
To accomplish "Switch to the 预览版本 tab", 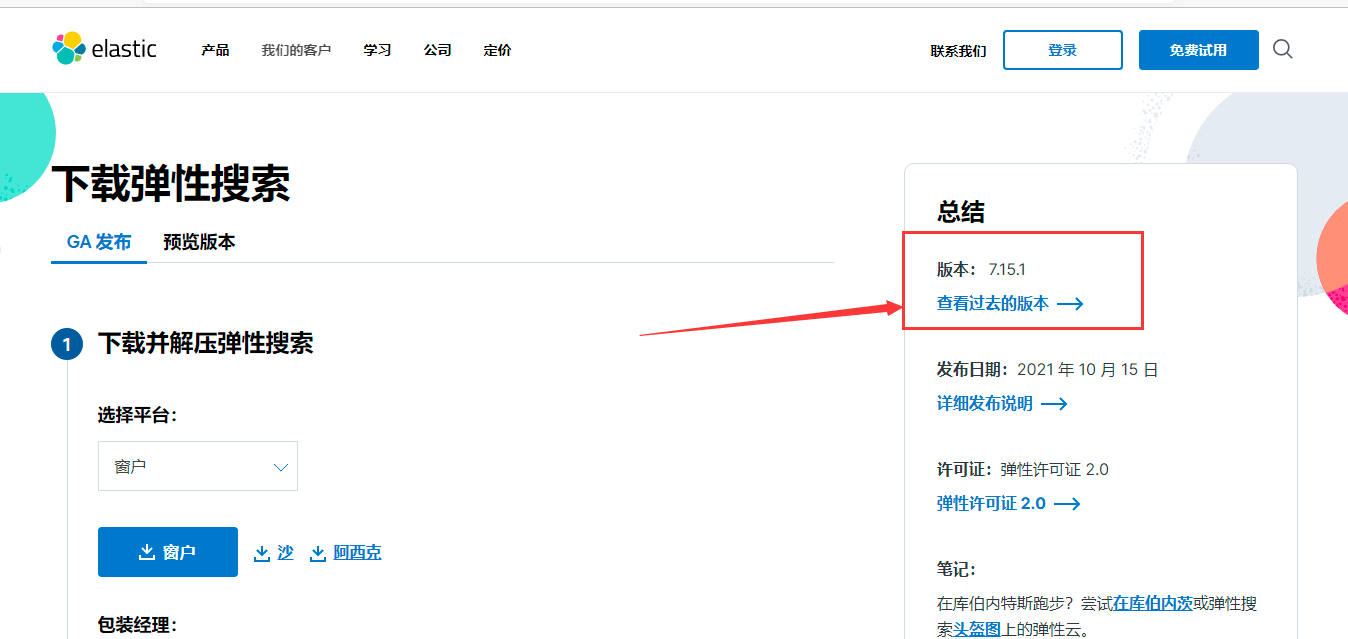I will (199, 242).
